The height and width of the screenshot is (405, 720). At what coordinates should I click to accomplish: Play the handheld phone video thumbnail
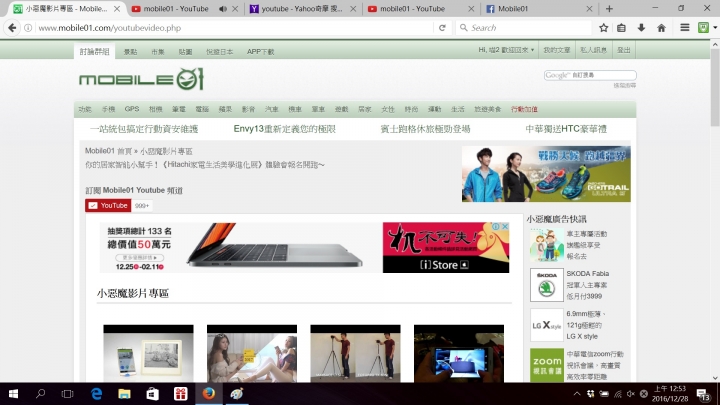coord(459,354)
